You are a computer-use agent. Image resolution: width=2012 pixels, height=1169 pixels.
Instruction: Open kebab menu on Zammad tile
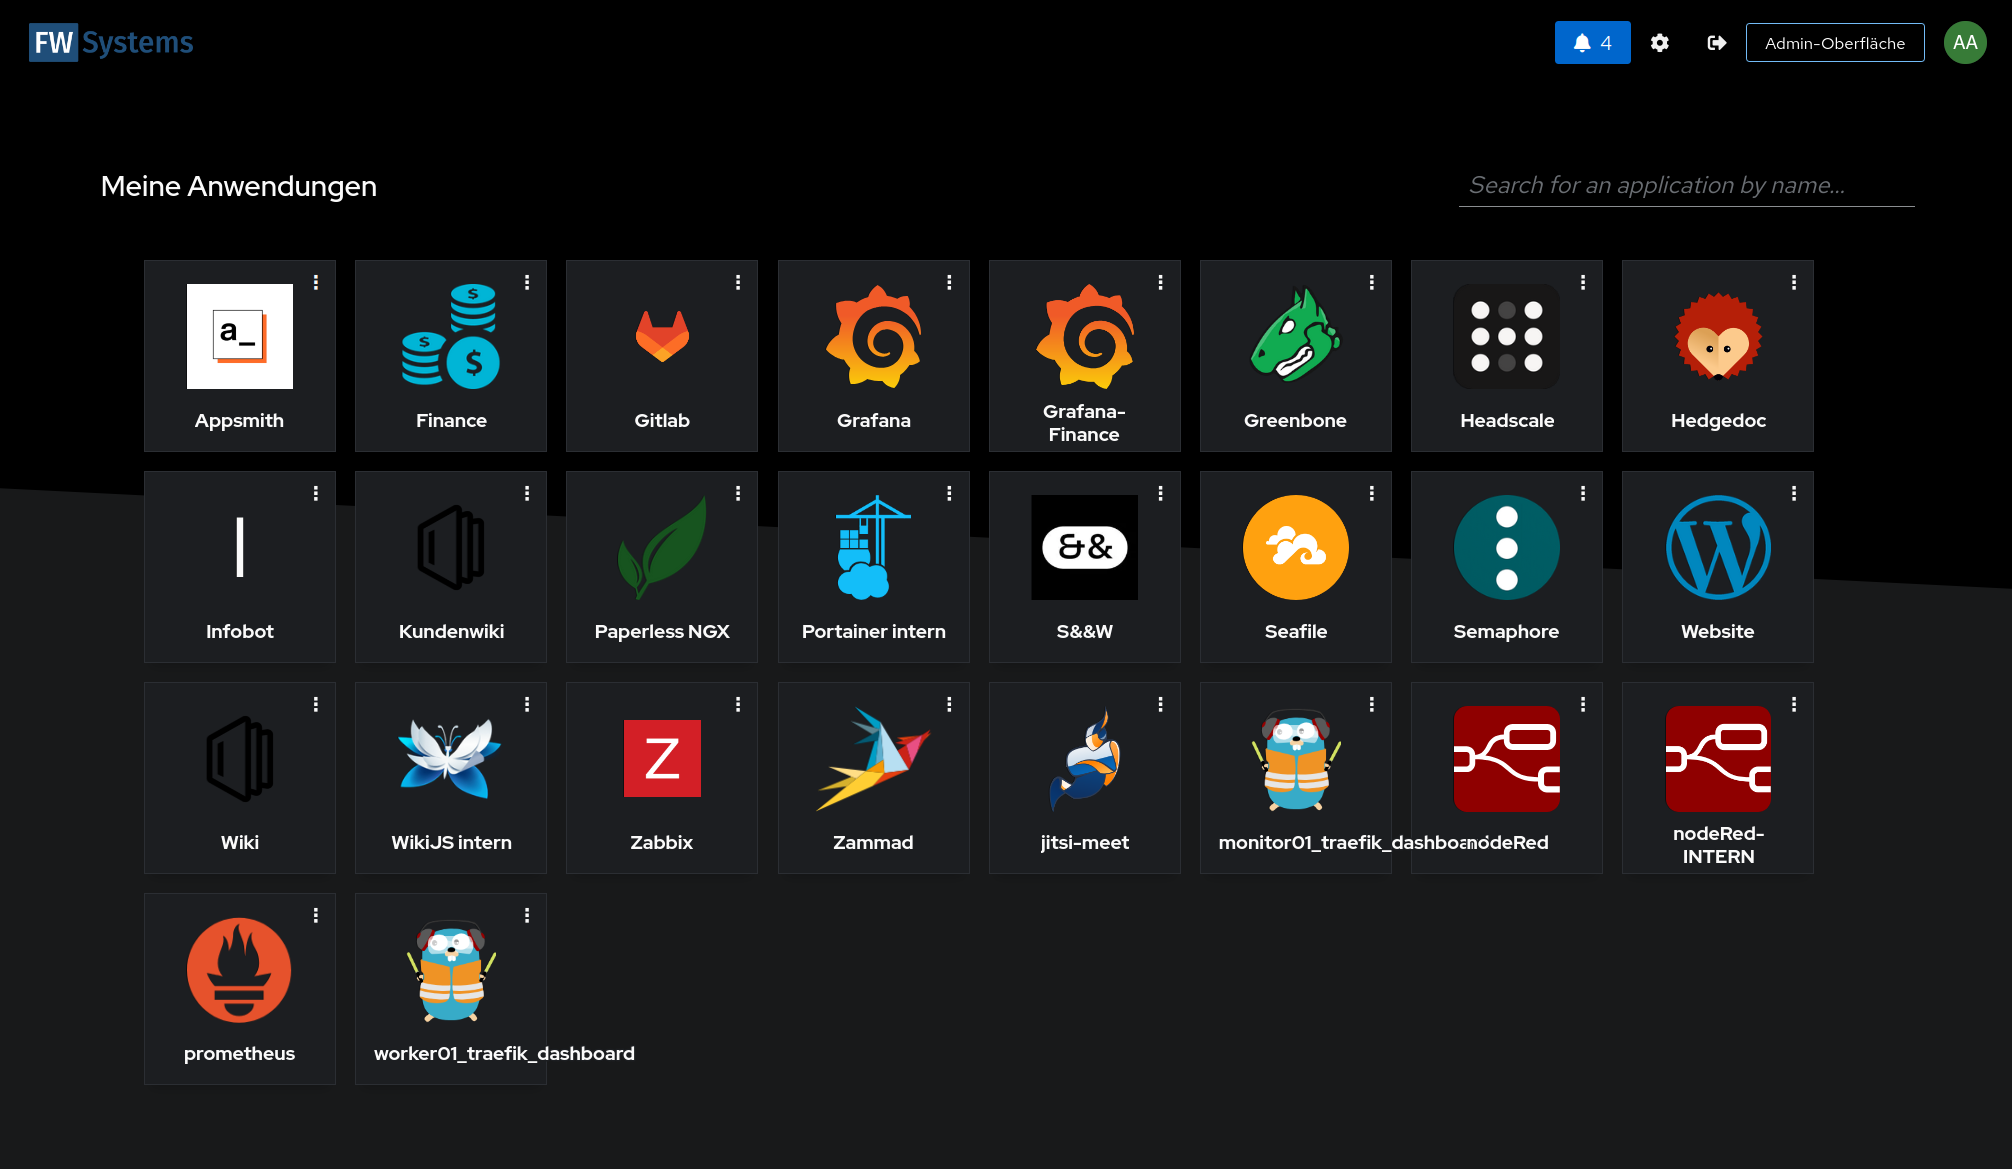click(949, 705)
